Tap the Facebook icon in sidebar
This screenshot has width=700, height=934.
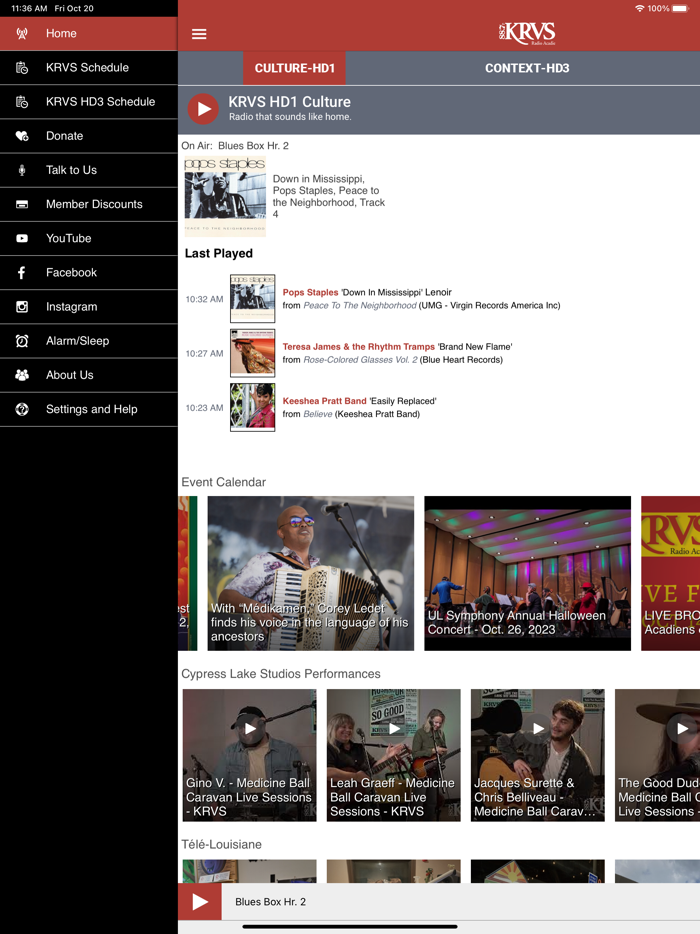(x=22, y=273)
